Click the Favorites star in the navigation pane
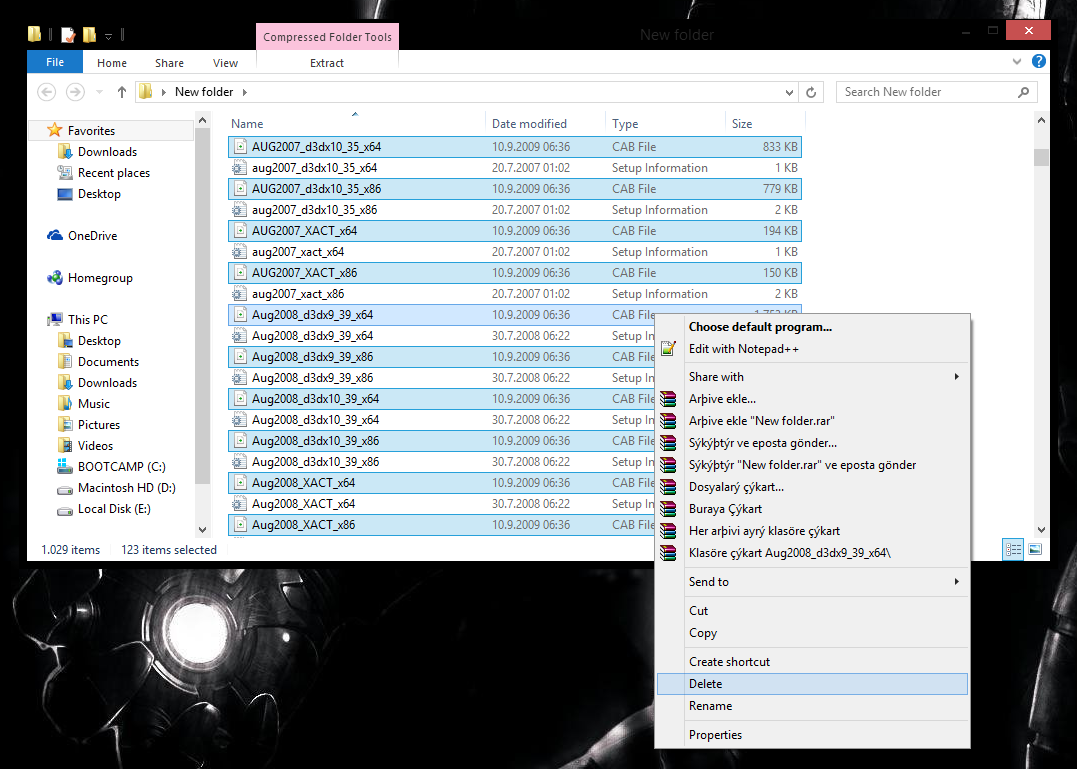 pyautogui.click(x=57, y=130)
